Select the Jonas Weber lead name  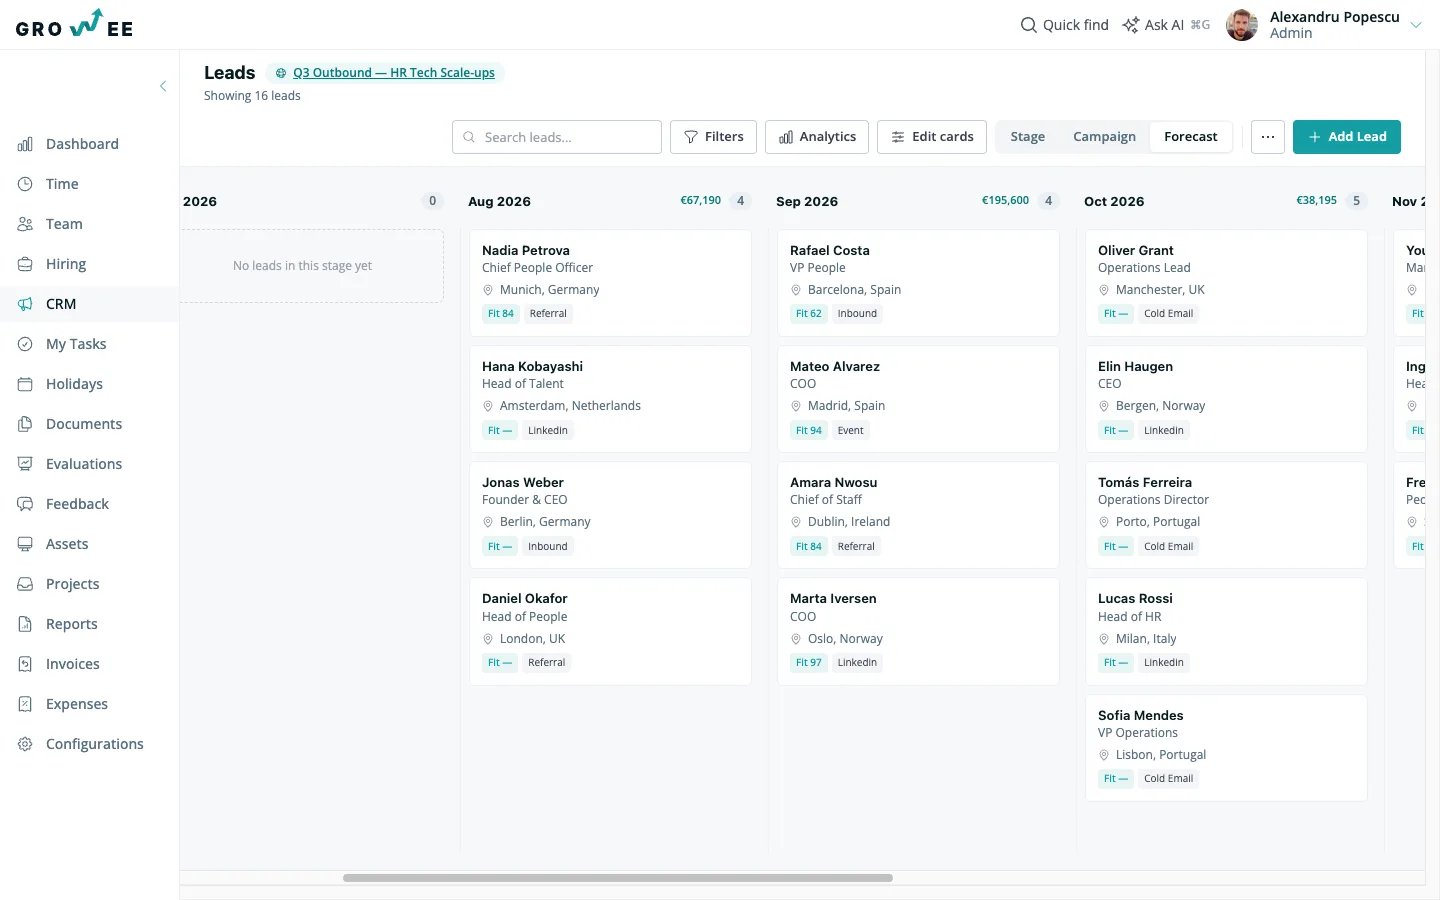point(522,483)
